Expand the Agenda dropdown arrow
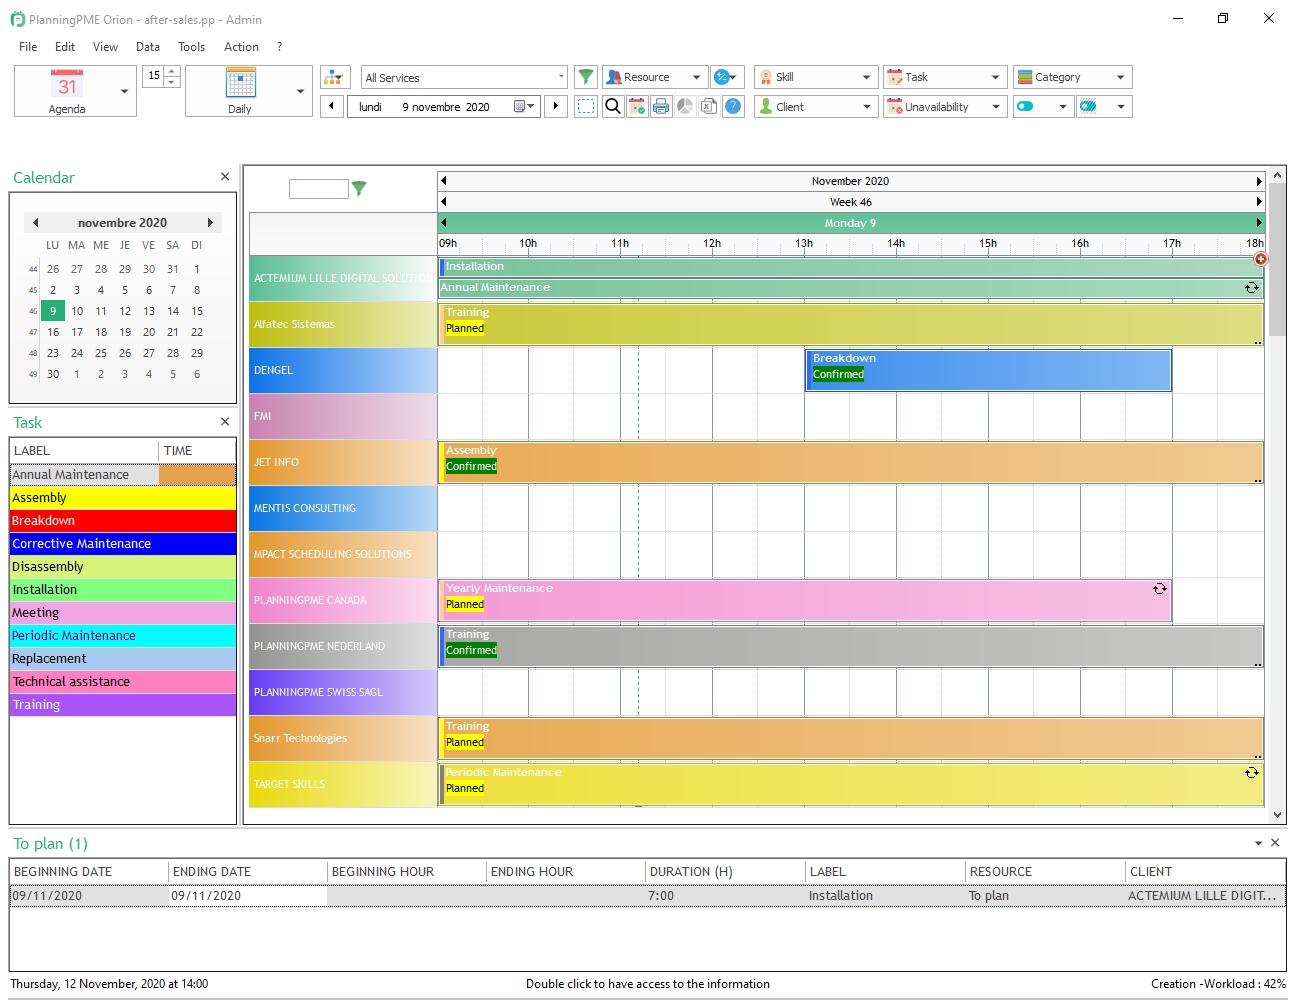 pos(125,91)
